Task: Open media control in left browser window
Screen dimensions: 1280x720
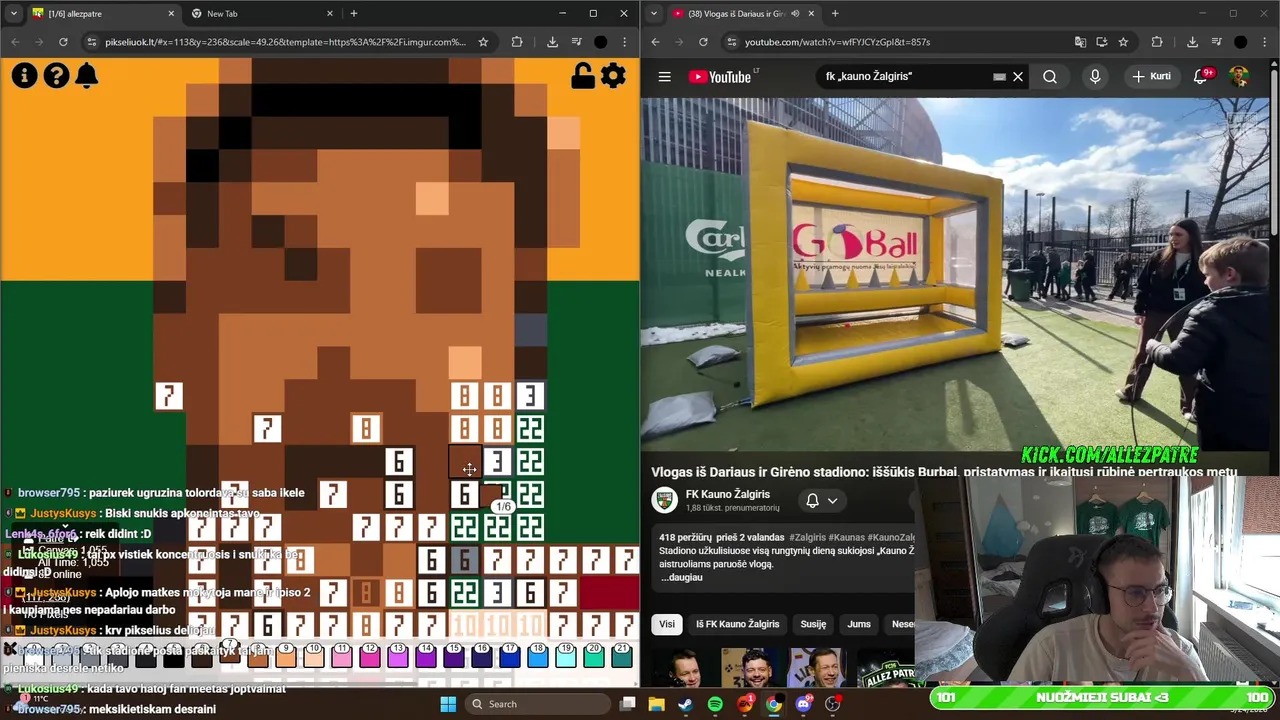Action: [x=576, y=42]
